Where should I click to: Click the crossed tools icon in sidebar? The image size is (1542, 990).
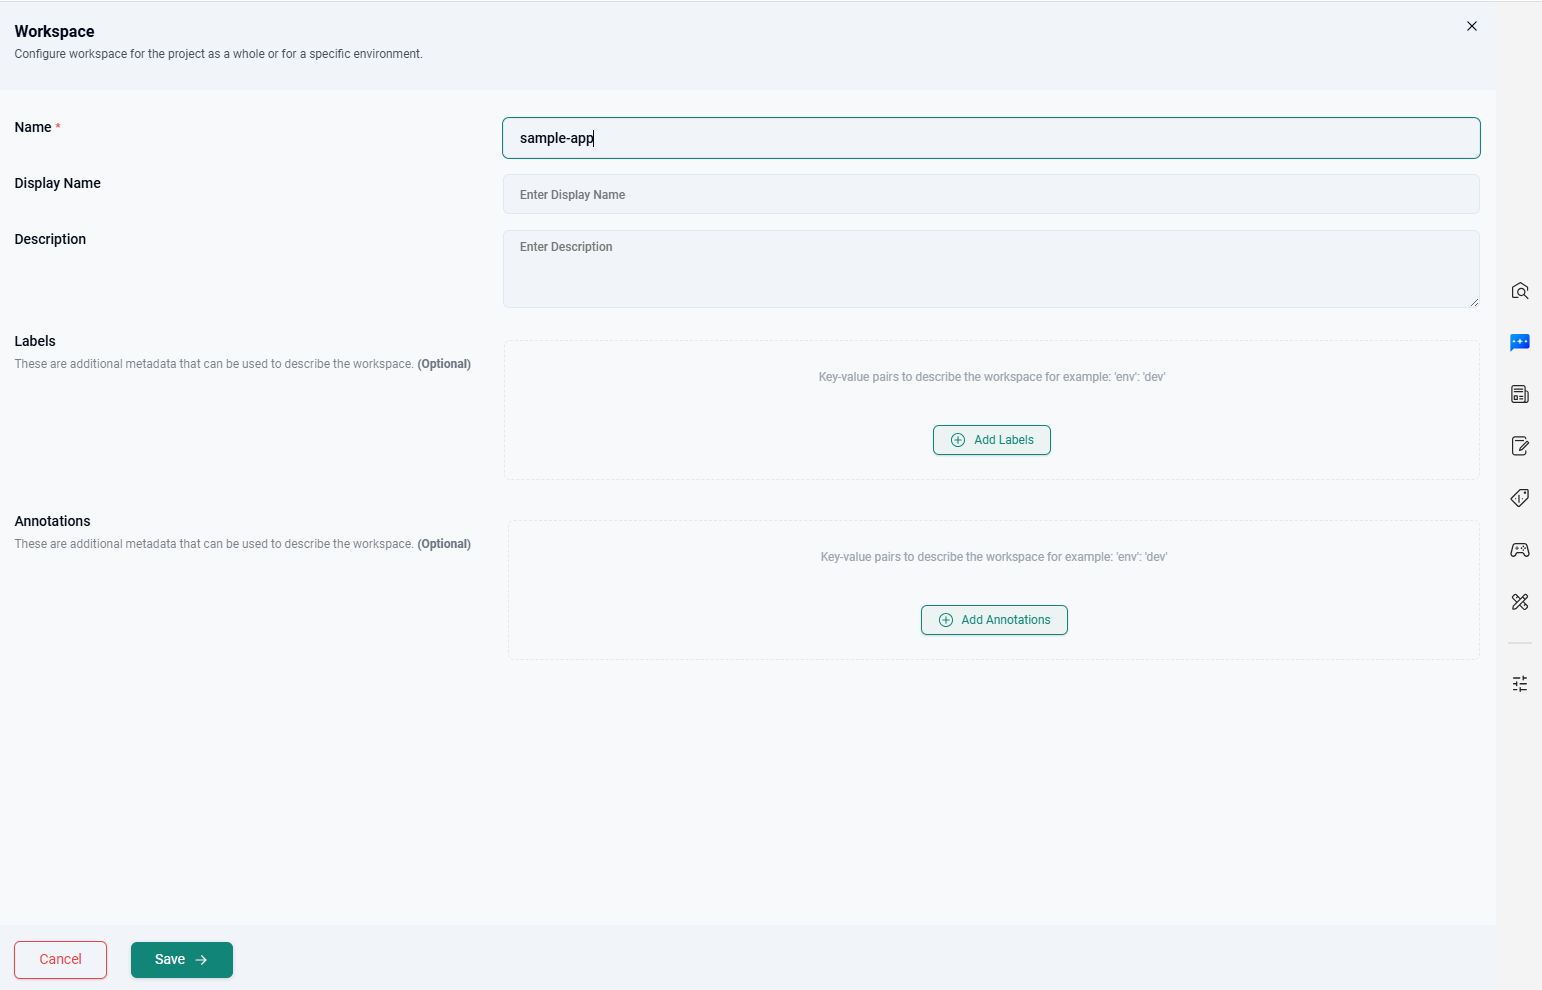[1520, 602]
